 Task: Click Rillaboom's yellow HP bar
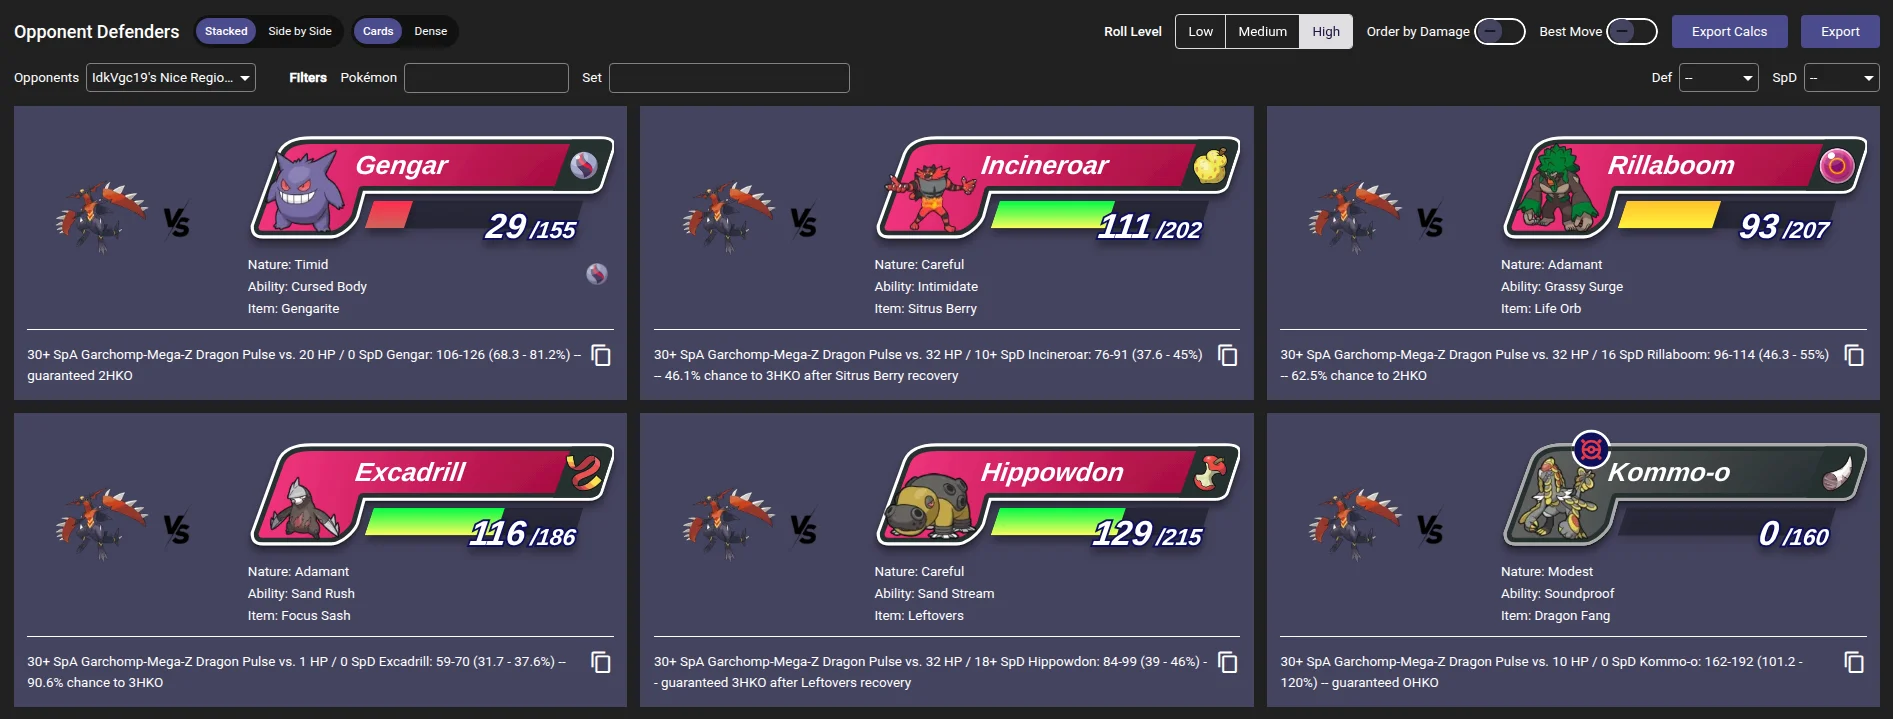(x=1669, y=214)
